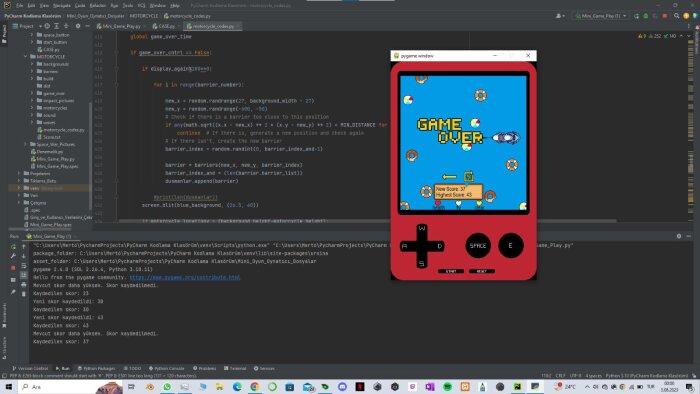Open the pygame contribute link in console

coord(184,278)
